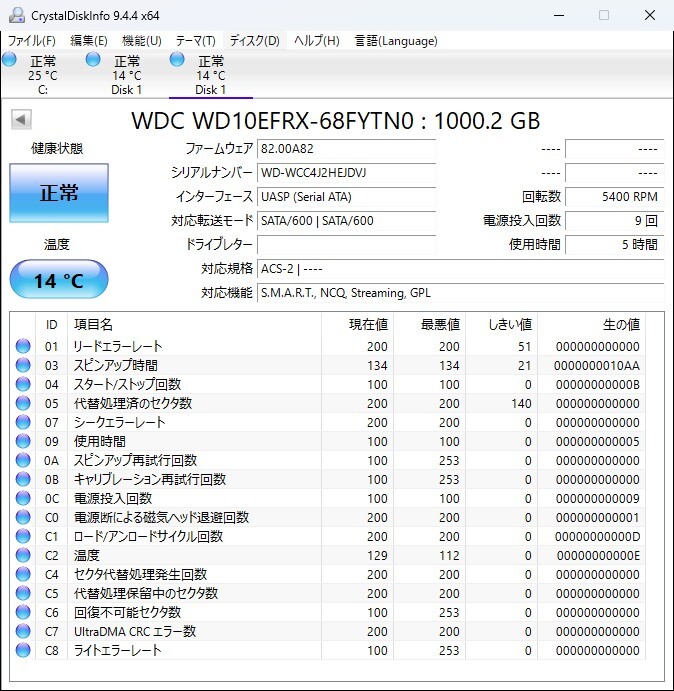Image resolution: width=674 pixels, height=691 pixels.
Task: Click status icon of row 09 使用時間
Action: (23, 441)
